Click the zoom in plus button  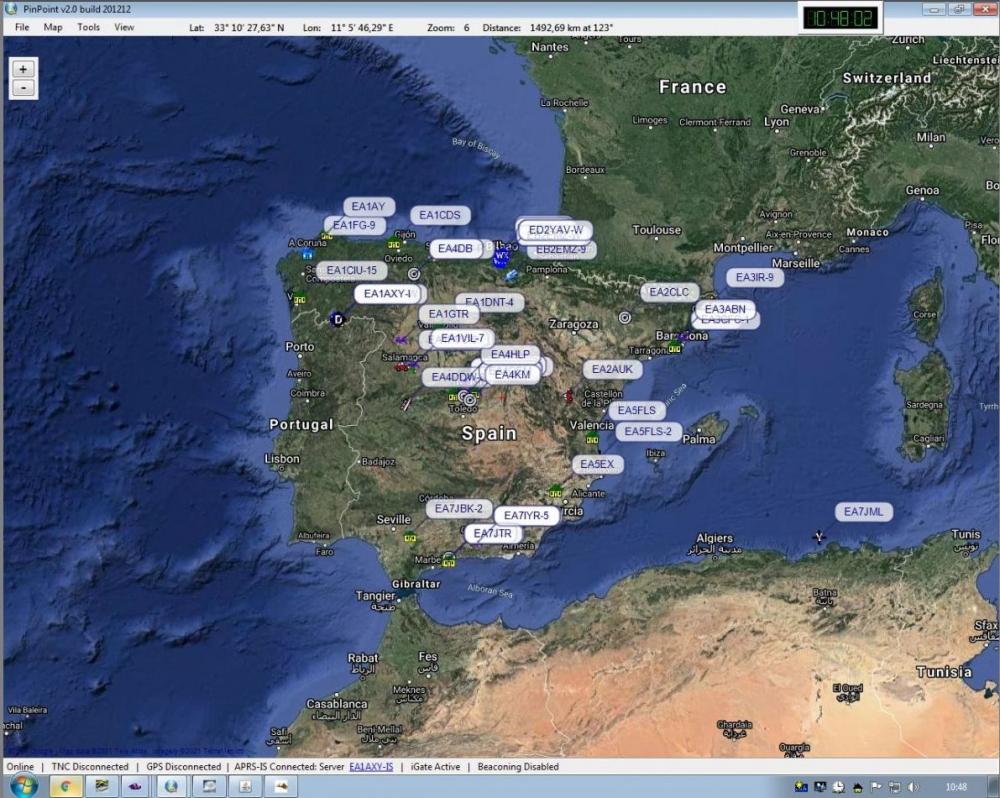(24, 69)
